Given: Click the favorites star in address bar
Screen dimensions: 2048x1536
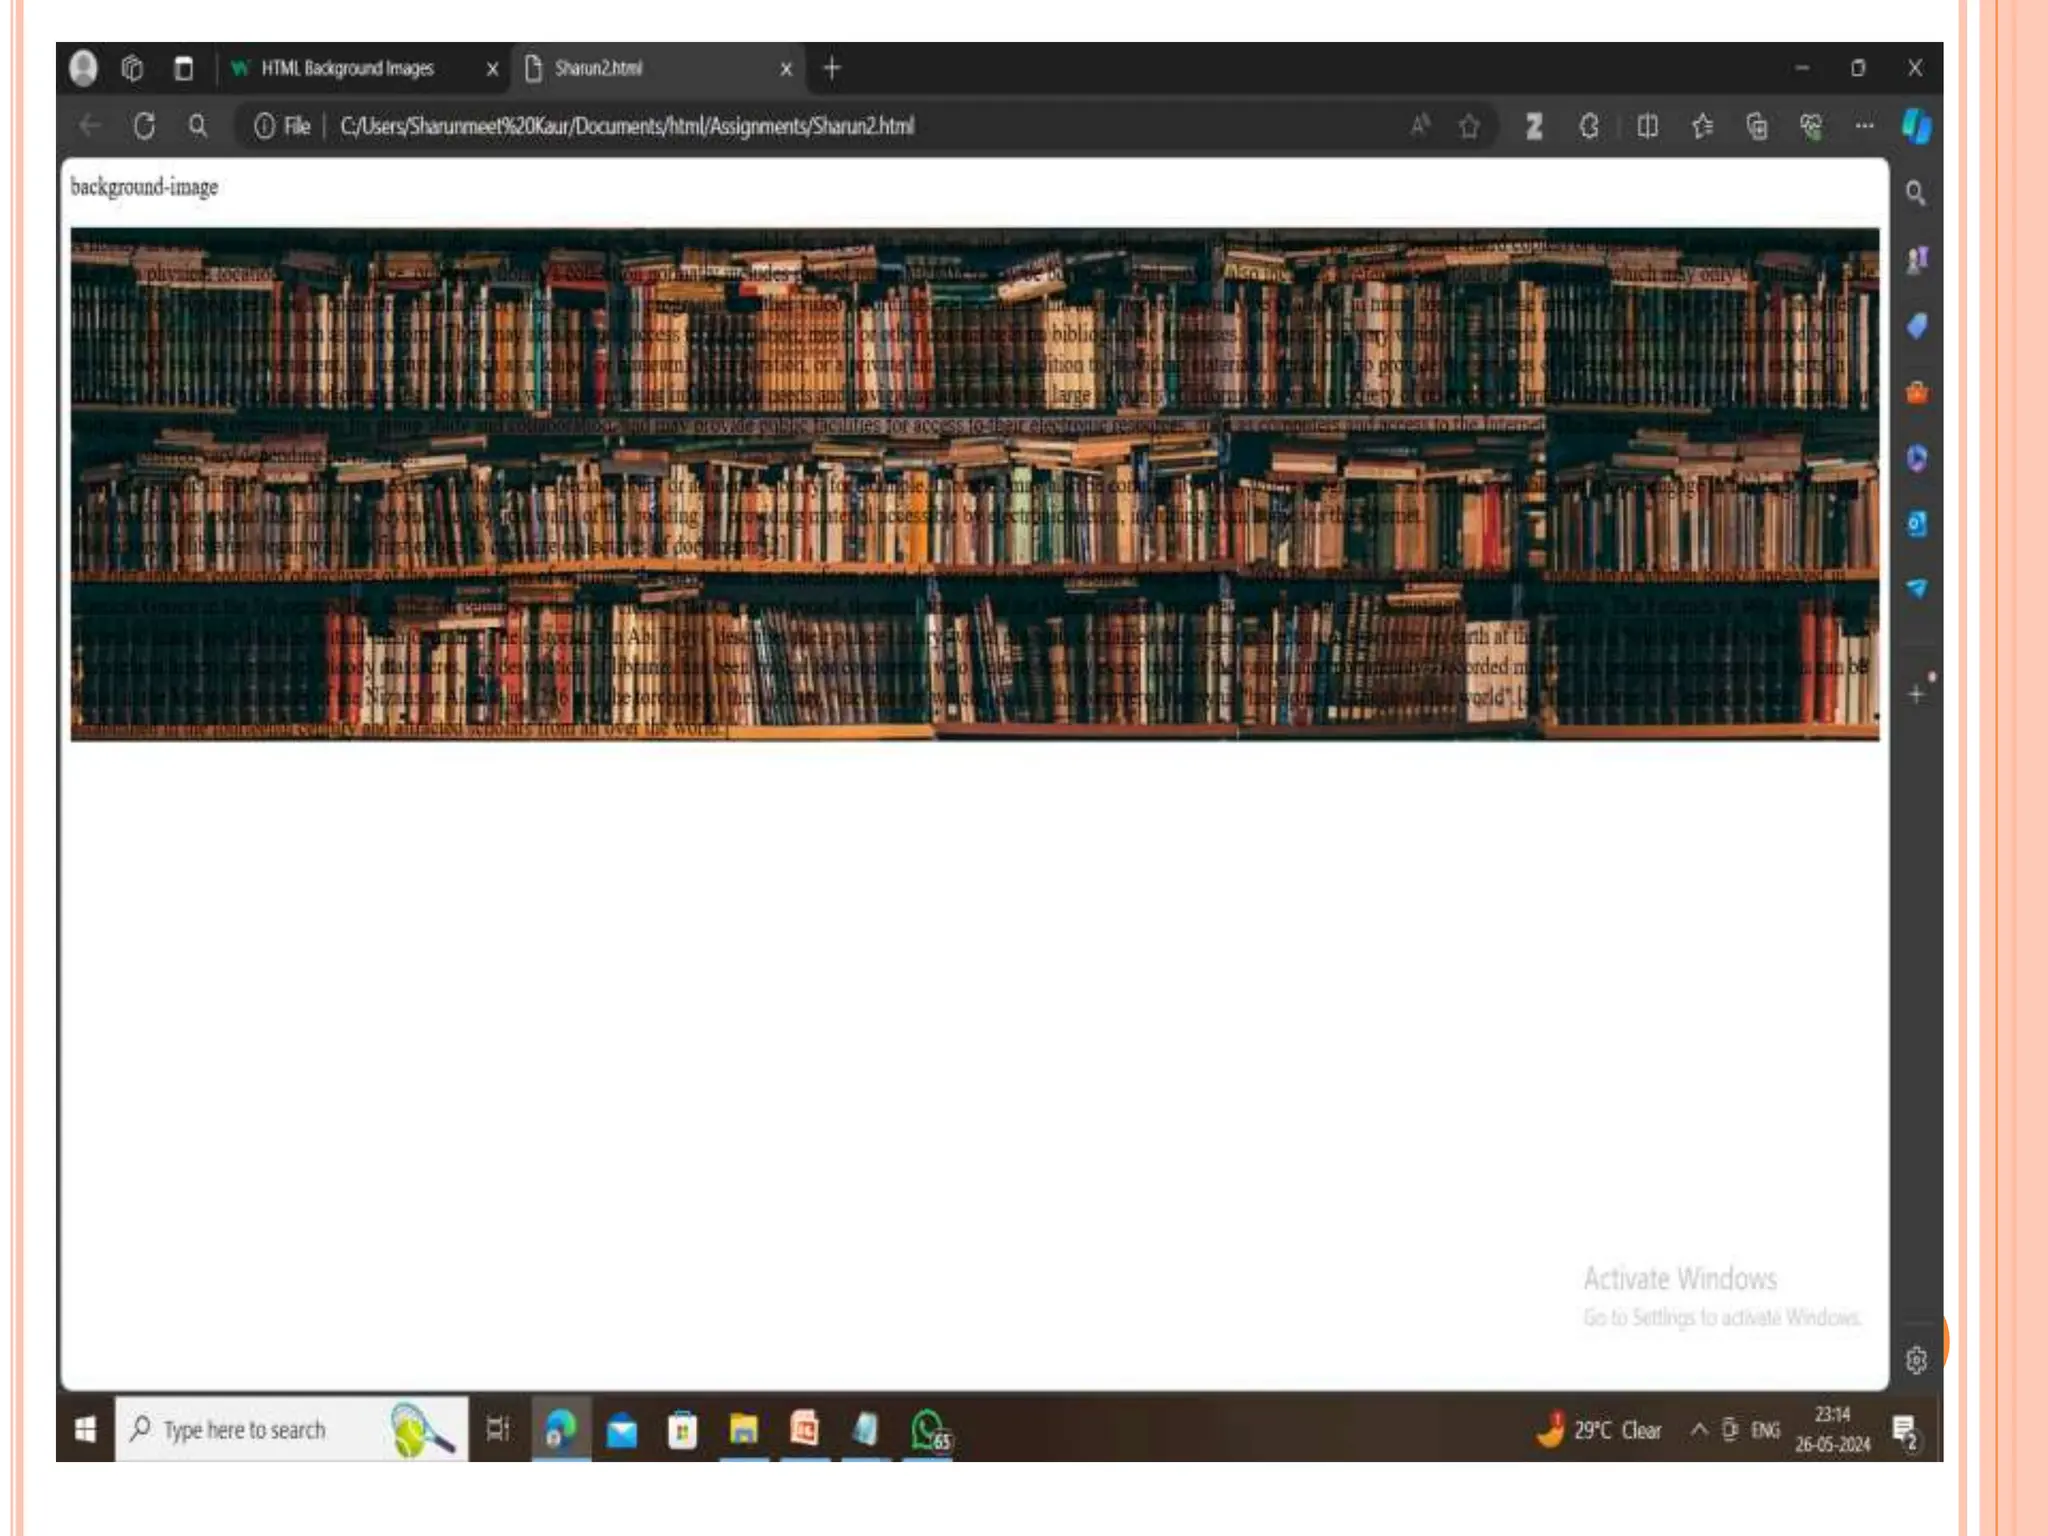Looking at the screenshot, I should (1469, 126).
